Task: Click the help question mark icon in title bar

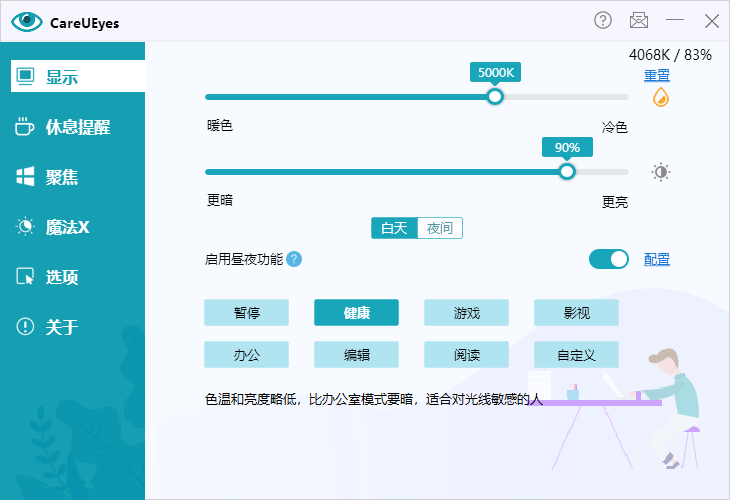Action: pos(603,20)
